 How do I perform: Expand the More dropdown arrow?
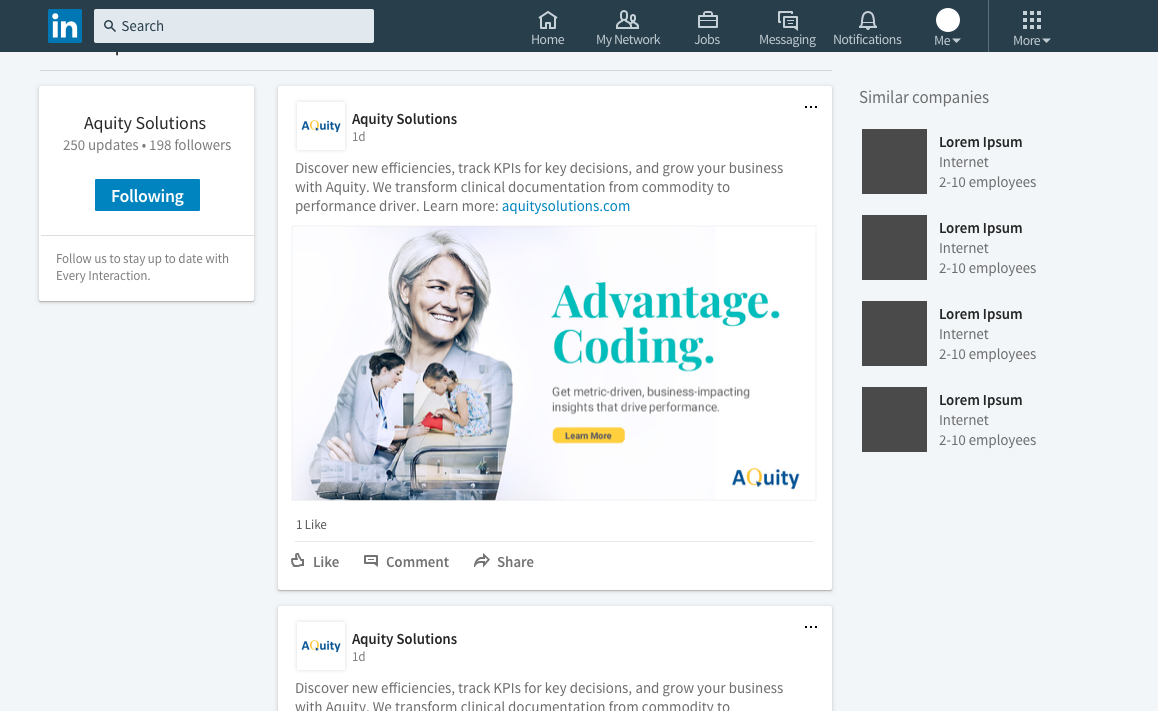click(1046, 41)
